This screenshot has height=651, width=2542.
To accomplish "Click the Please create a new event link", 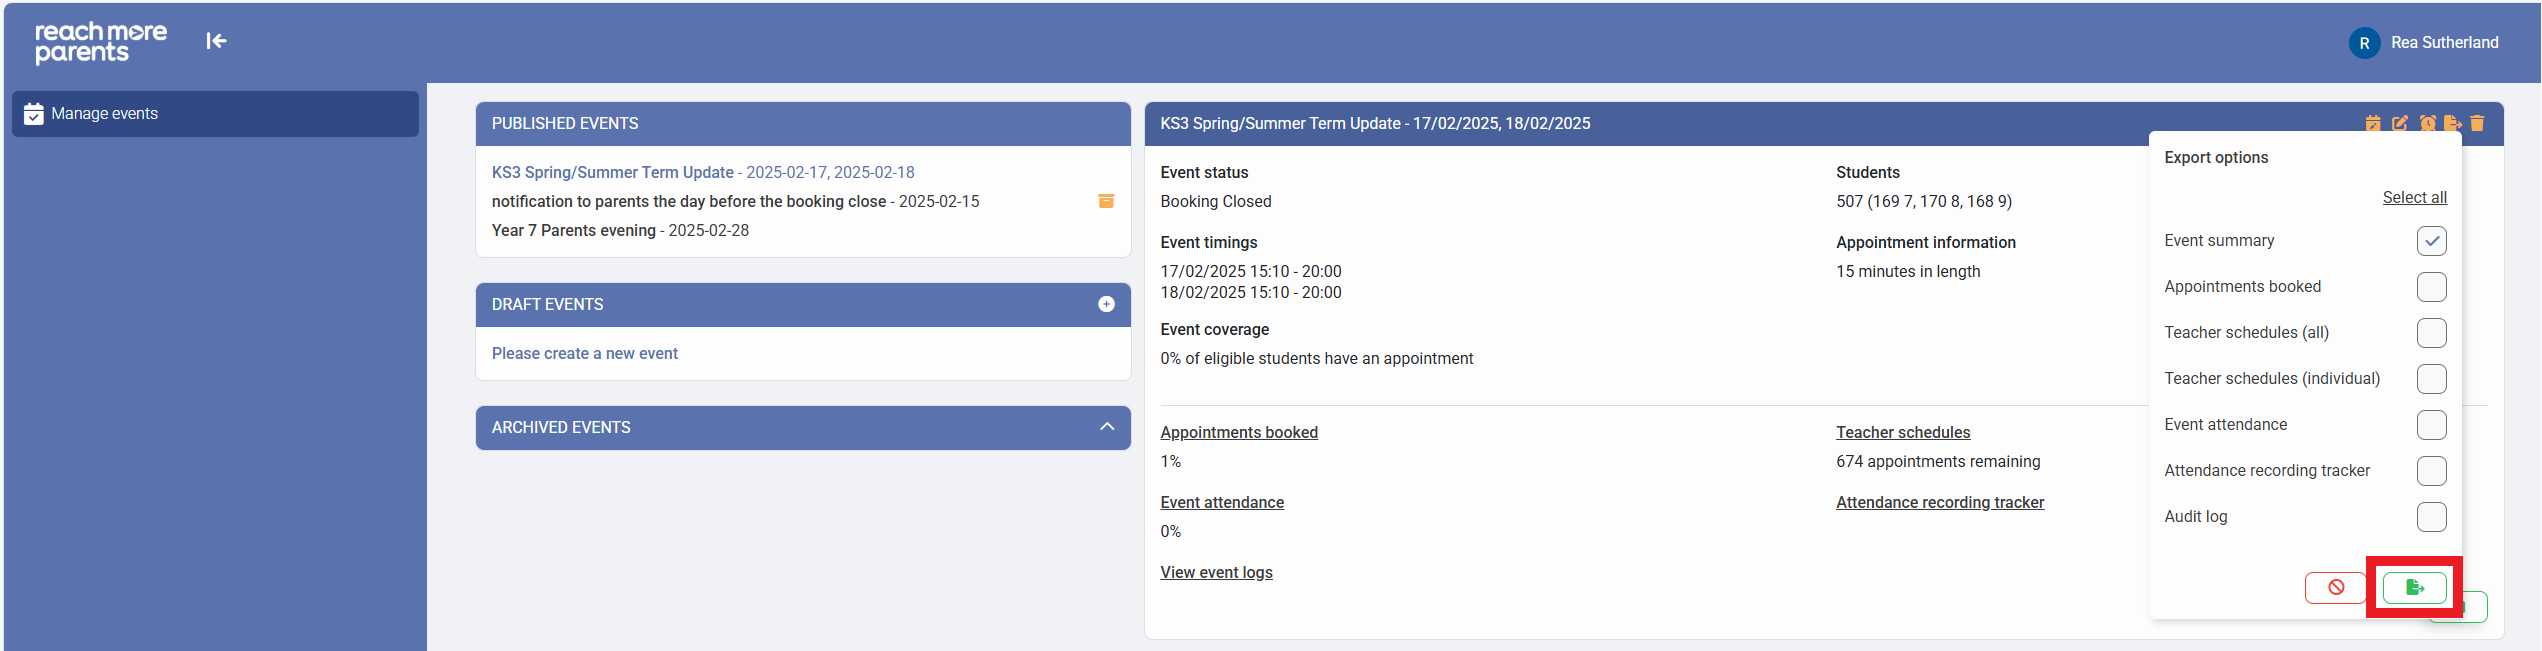I will click(584, 353).
